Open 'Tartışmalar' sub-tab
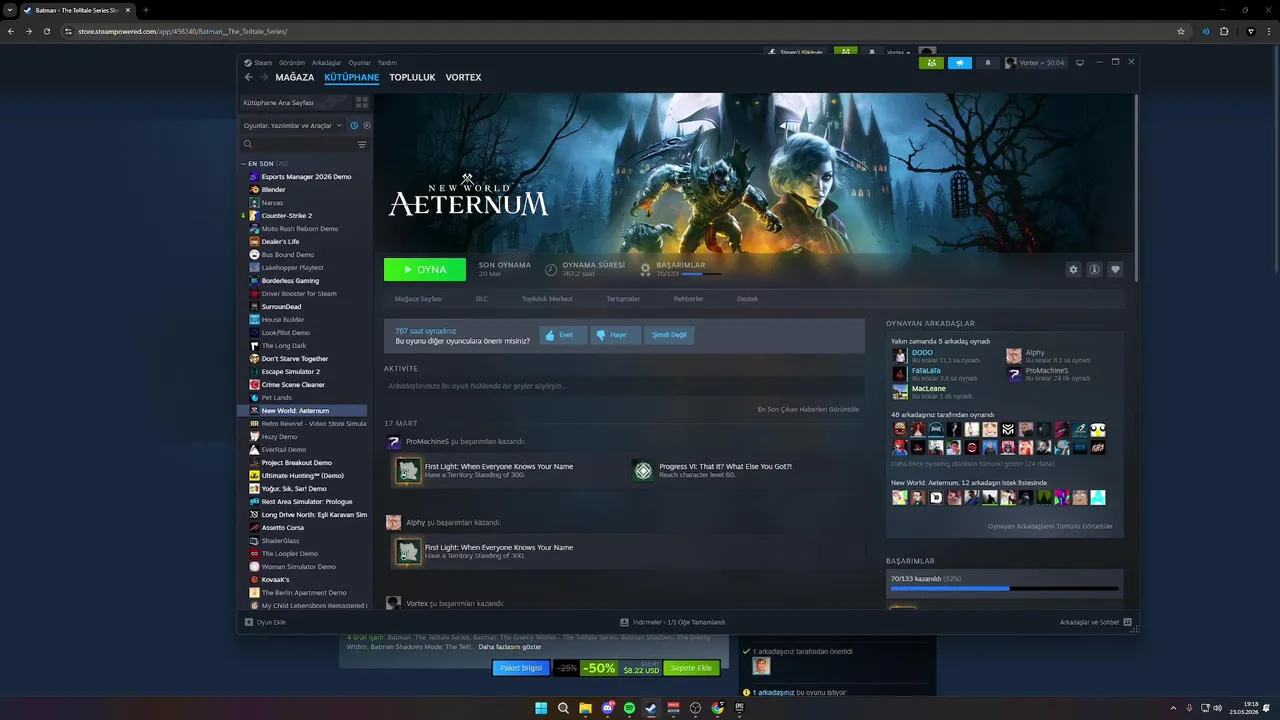 coord(623,299)
